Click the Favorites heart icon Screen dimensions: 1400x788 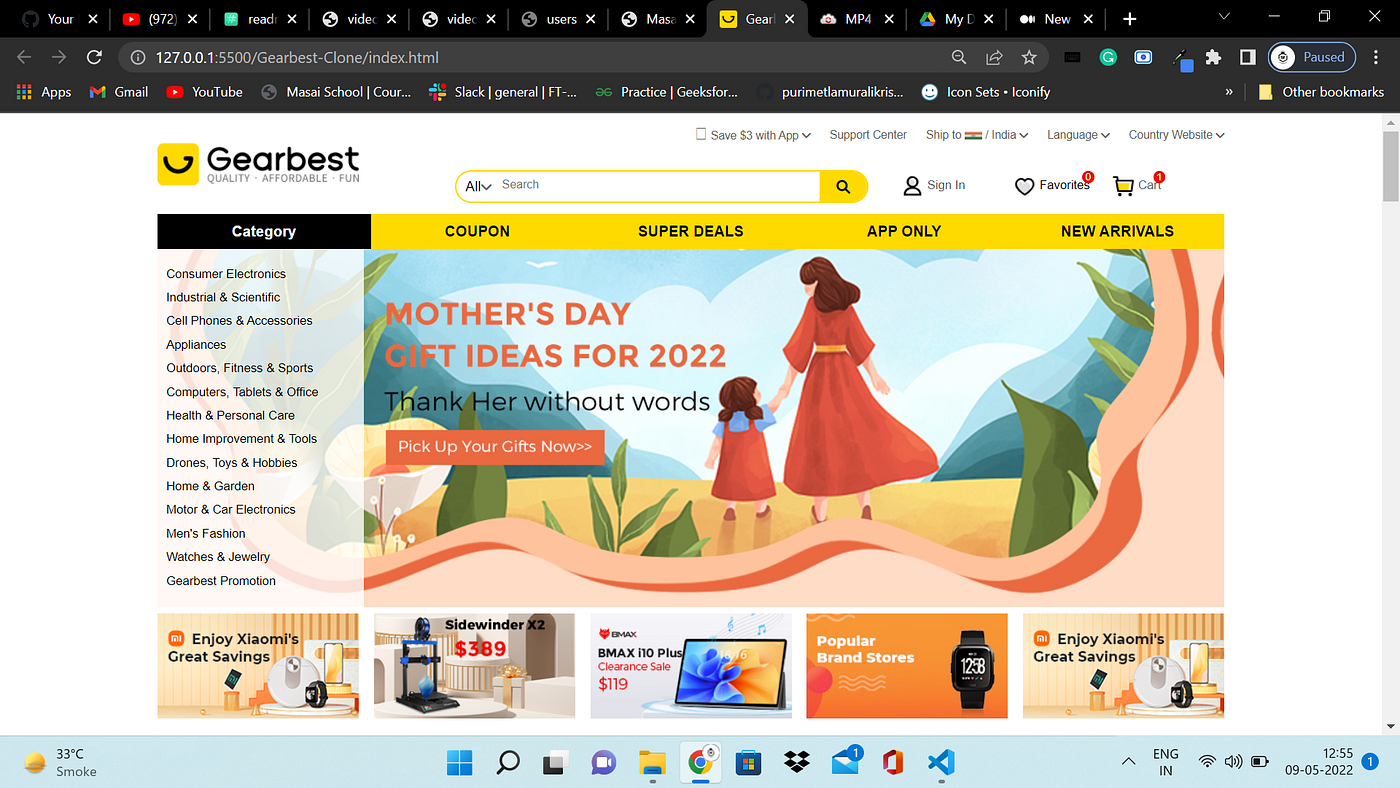[x=1024, y=186]
